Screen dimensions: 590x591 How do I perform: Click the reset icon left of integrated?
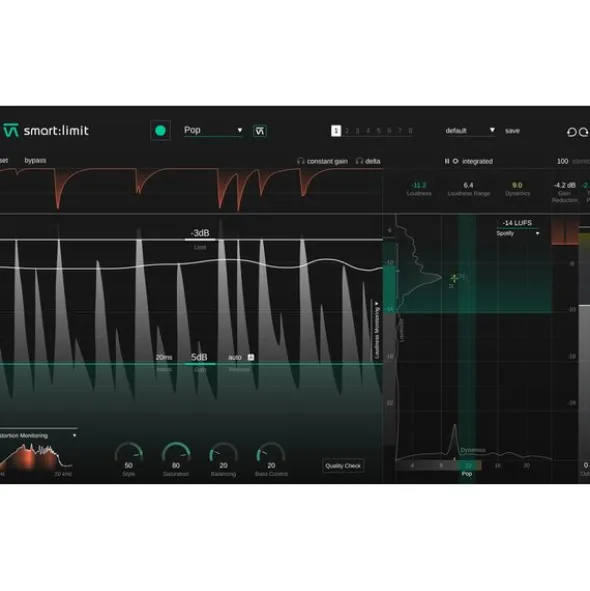[455, 161]
